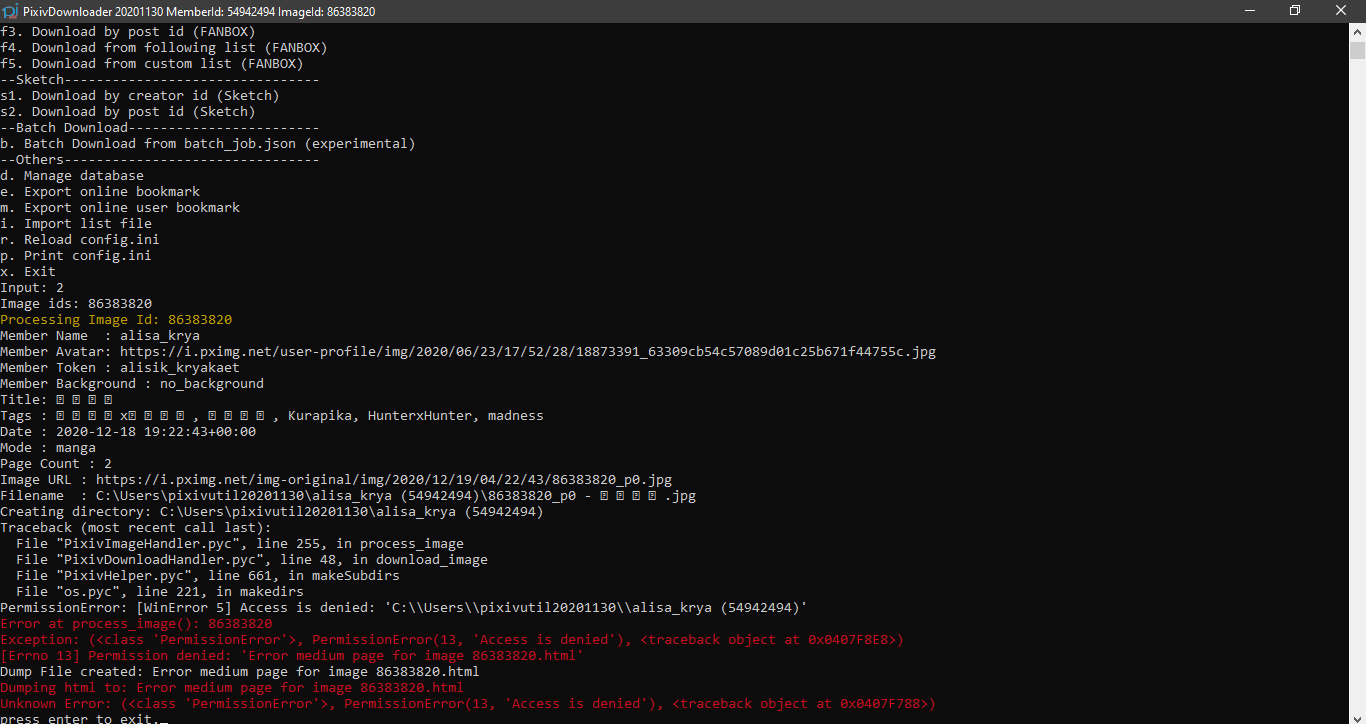Click 'Member Token : alisik_kryakaet' line
Viewport: 1366px width, 724px height.
[x=120, y=368]
